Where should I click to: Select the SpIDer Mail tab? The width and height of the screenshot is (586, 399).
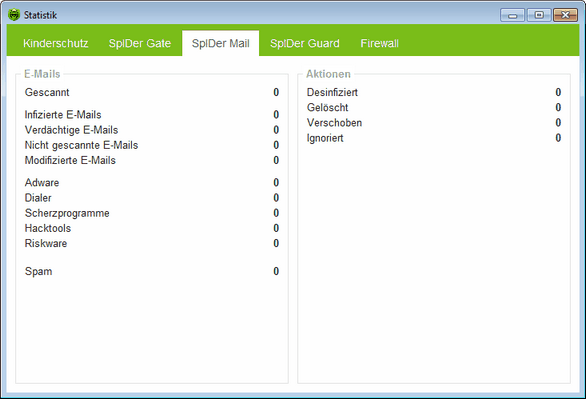pos(220,43)
